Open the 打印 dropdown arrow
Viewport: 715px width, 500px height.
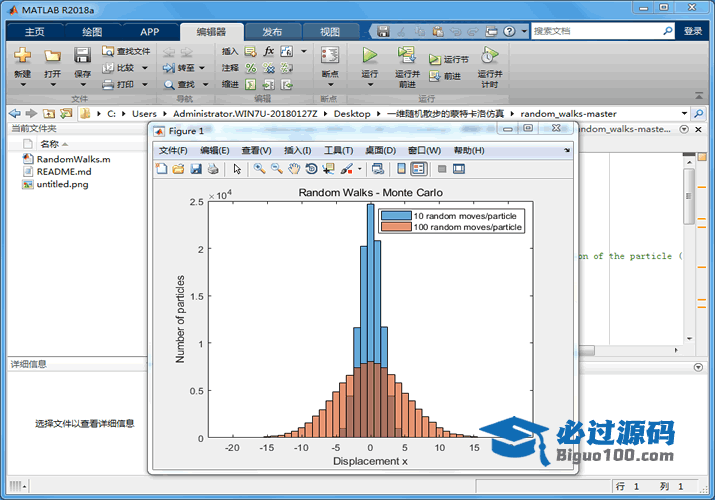point(145,84)
